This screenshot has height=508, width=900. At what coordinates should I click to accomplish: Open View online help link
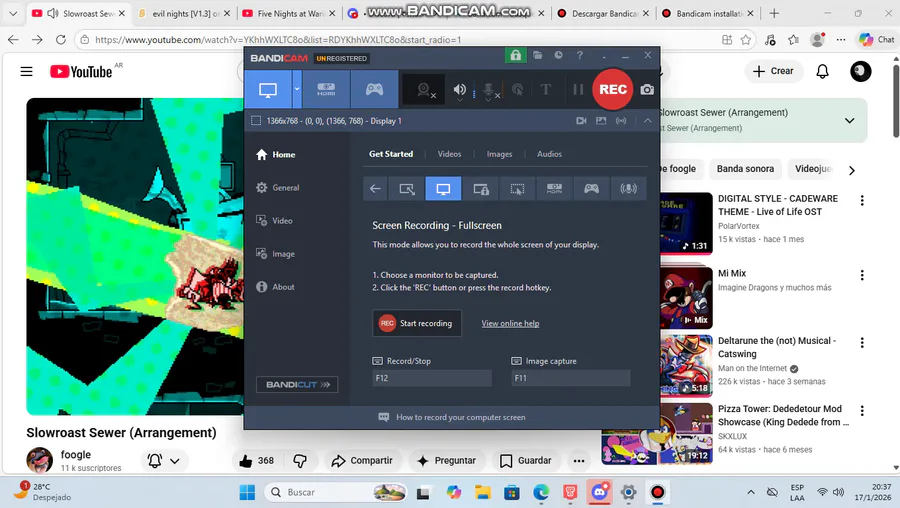tap(510, 323)
